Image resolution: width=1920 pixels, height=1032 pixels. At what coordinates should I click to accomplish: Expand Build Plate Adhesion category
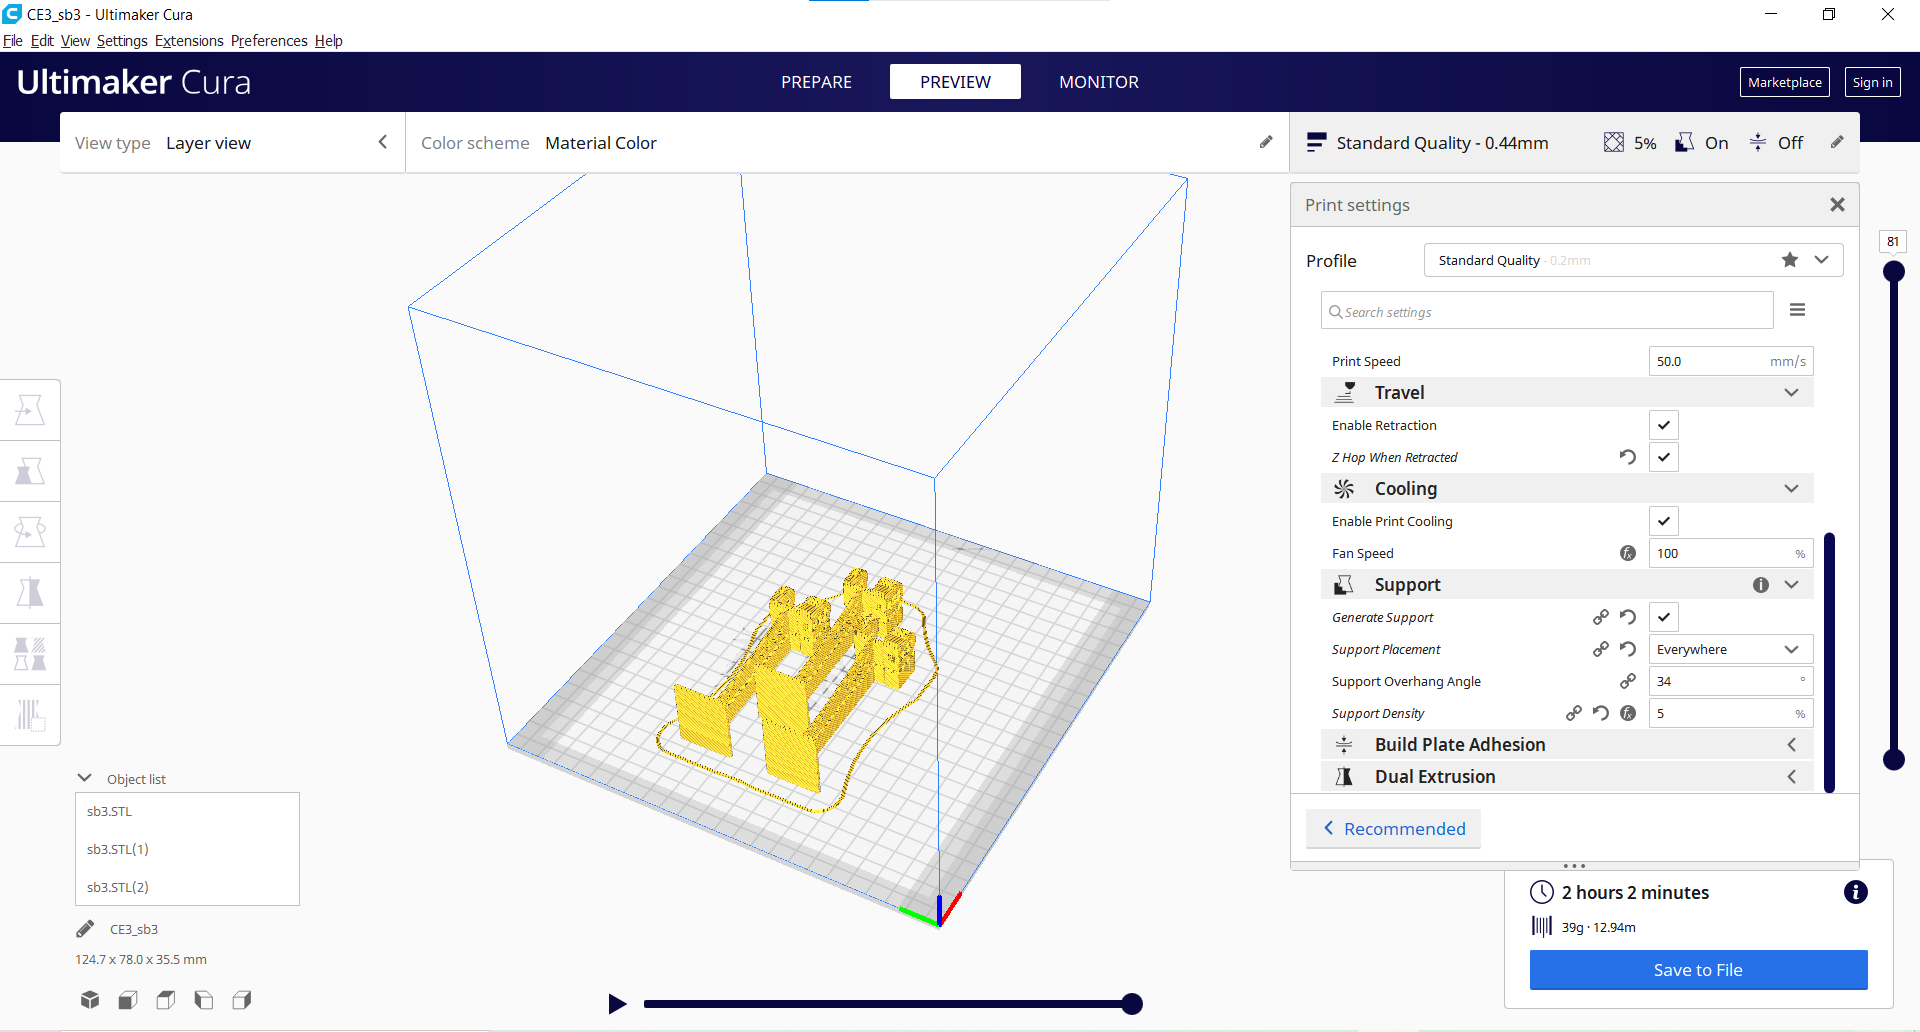[1566, 745]
